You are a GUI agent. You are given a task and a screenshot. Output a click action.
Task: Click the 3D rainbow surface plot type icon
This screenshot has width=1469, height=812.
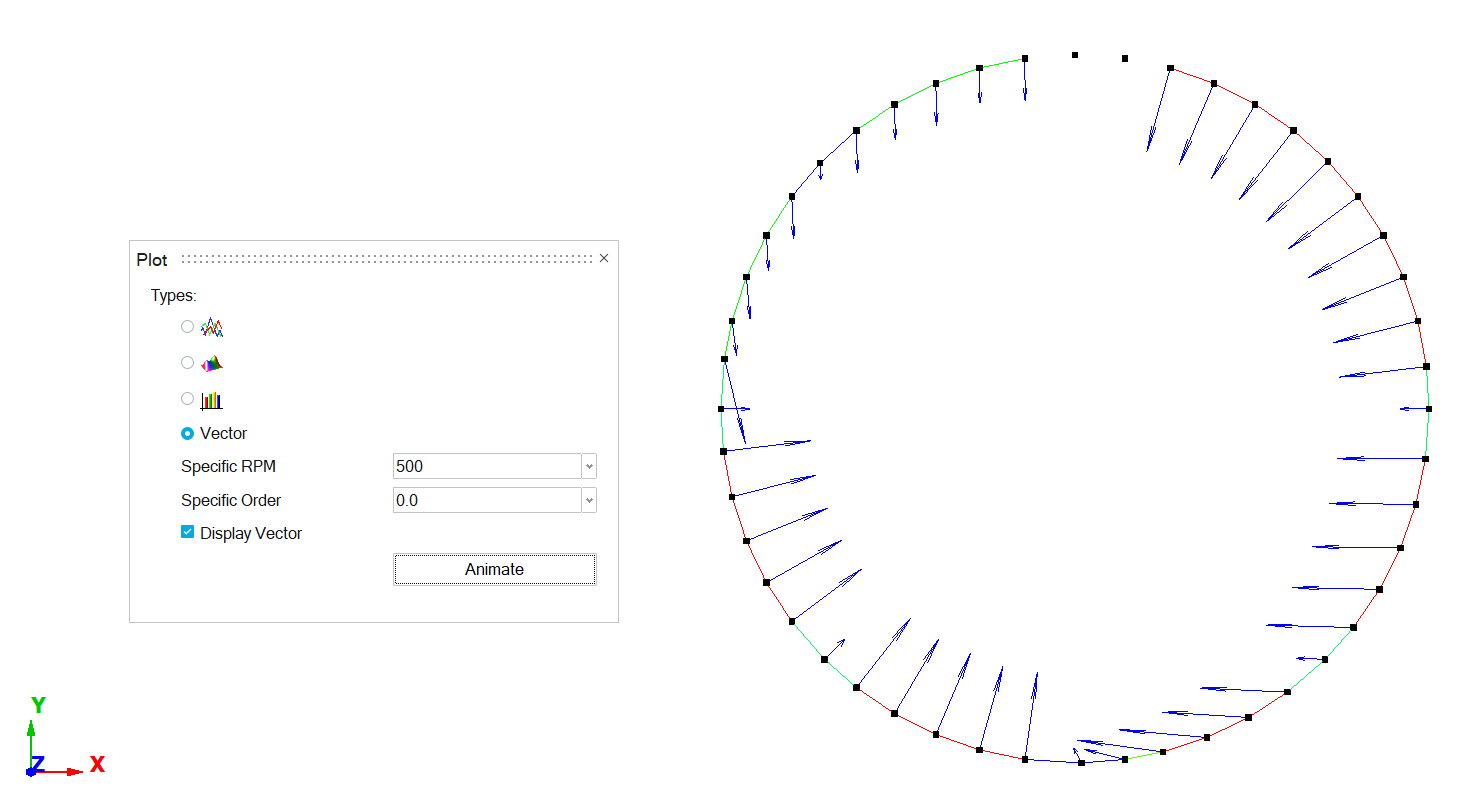coord(211,363)
